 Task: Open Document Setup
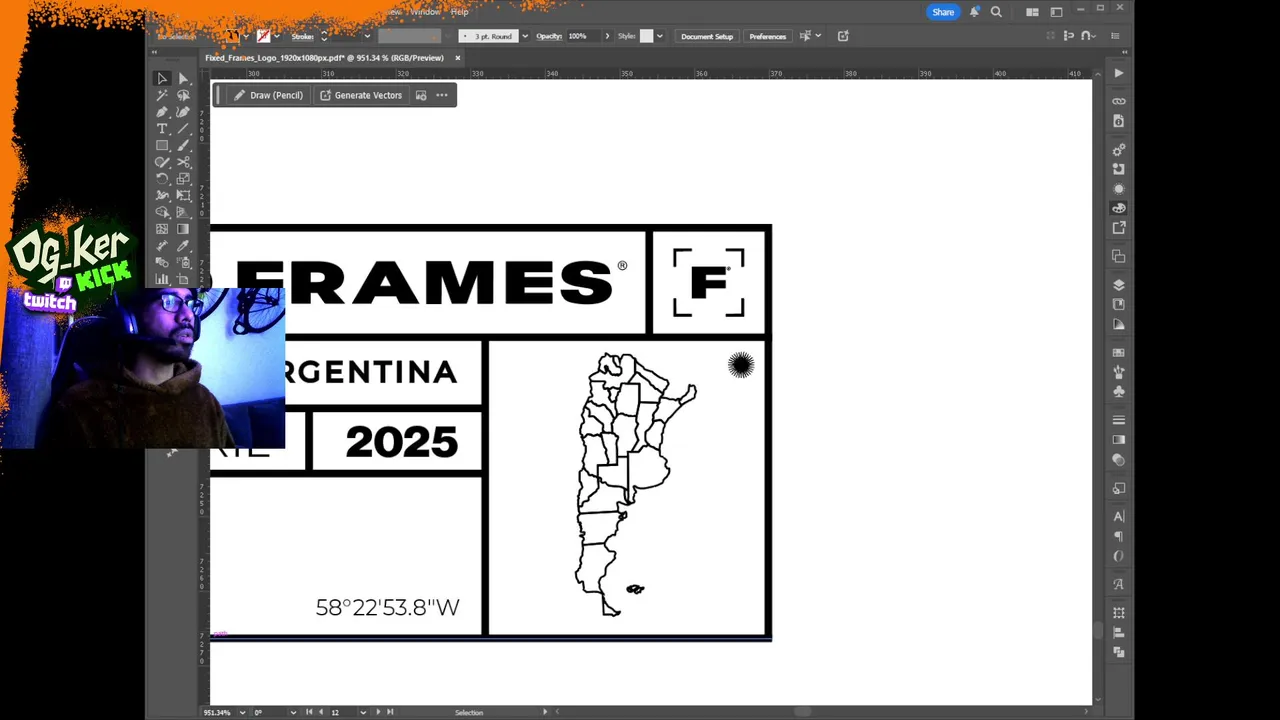pos(707,36)
